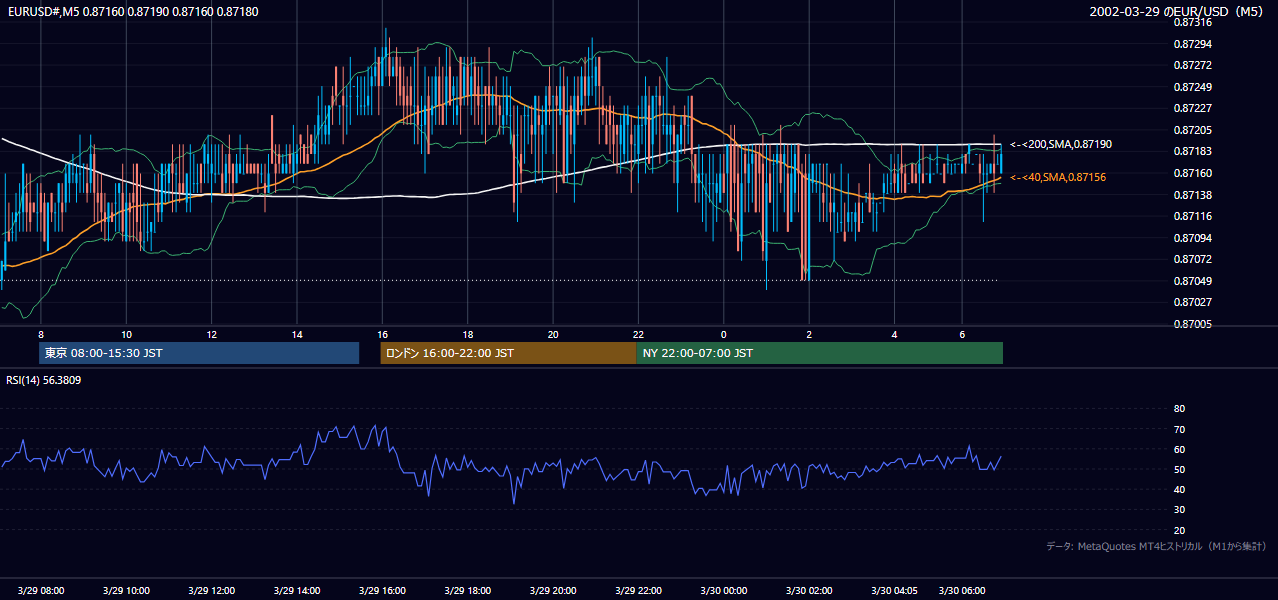The height and width of the screenshot is (600, 1278).
Task: Click RSI axis level 60
Action: pyautogui.click(x=1179, y=449)
